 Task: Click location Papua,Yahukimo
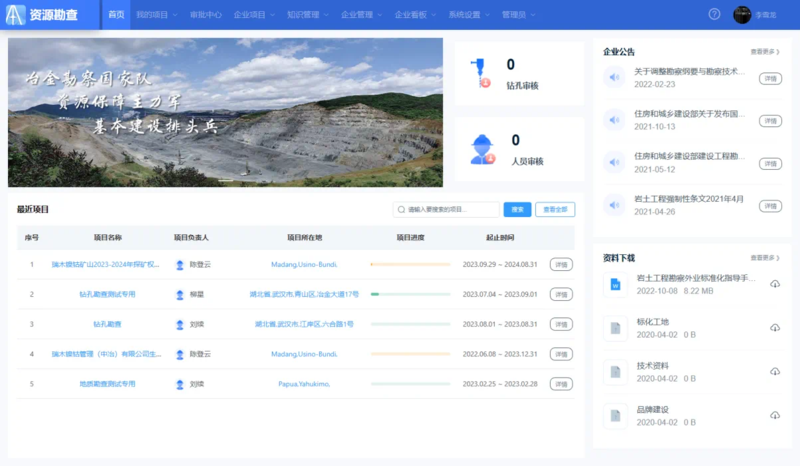coord(304,384)
